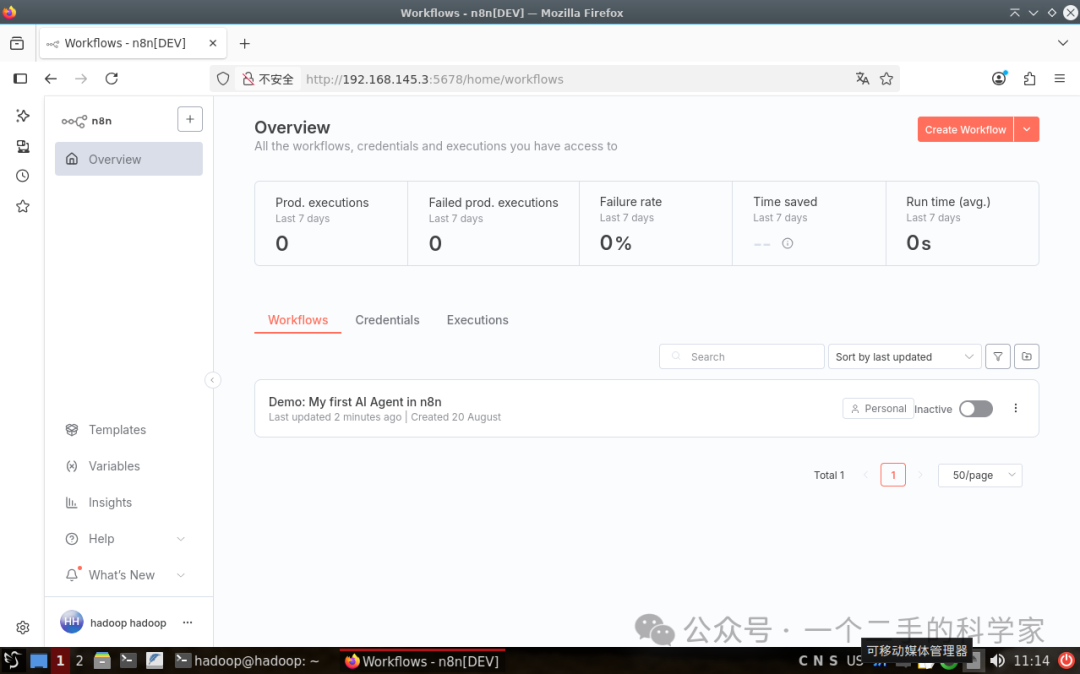Click the Failure rate stat card
The image size is (1080, 674).
656,224
